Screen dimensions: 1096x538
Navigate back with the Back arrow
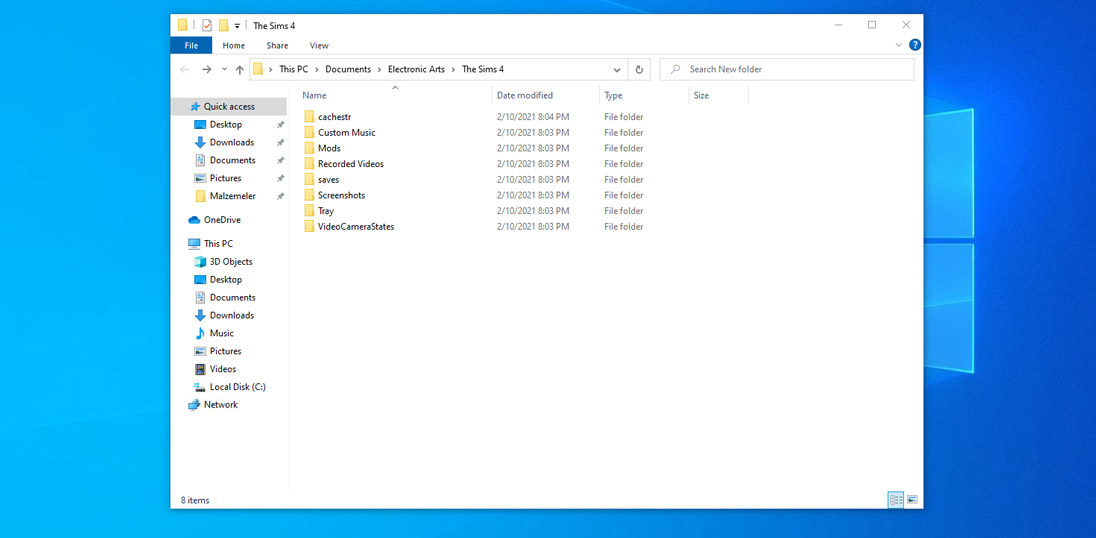(x=185, y=69)
